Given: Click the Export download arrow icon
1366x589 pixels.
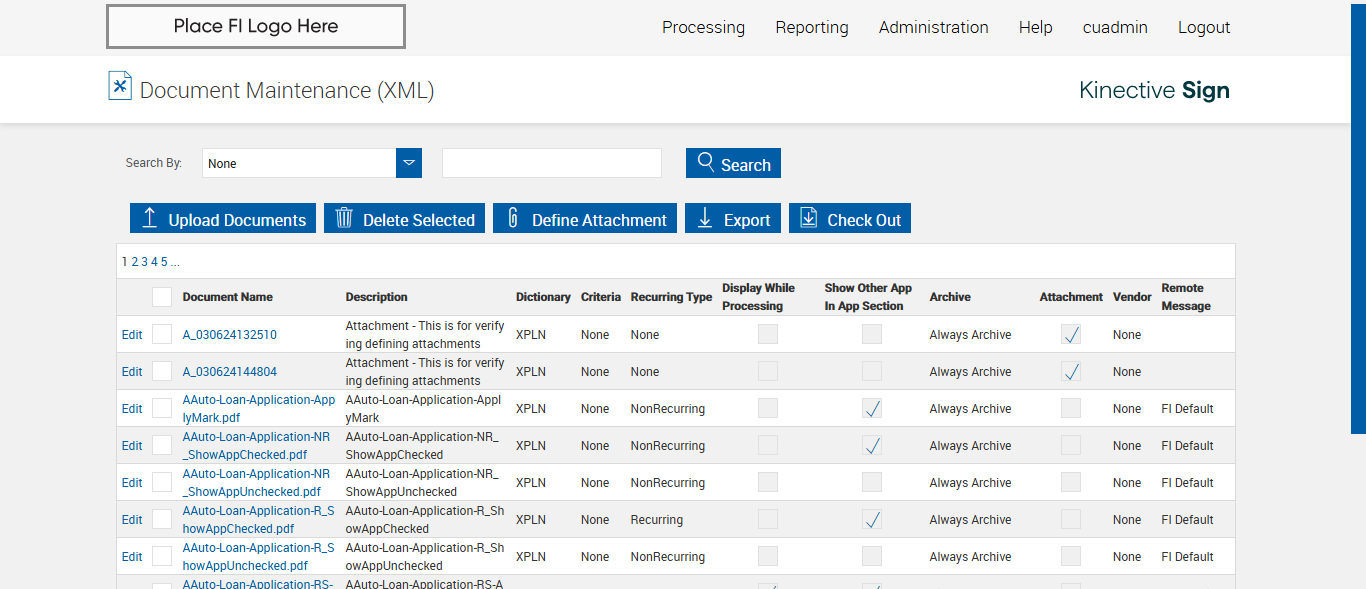Looking at the screenshot, I should tap(705, 218).
